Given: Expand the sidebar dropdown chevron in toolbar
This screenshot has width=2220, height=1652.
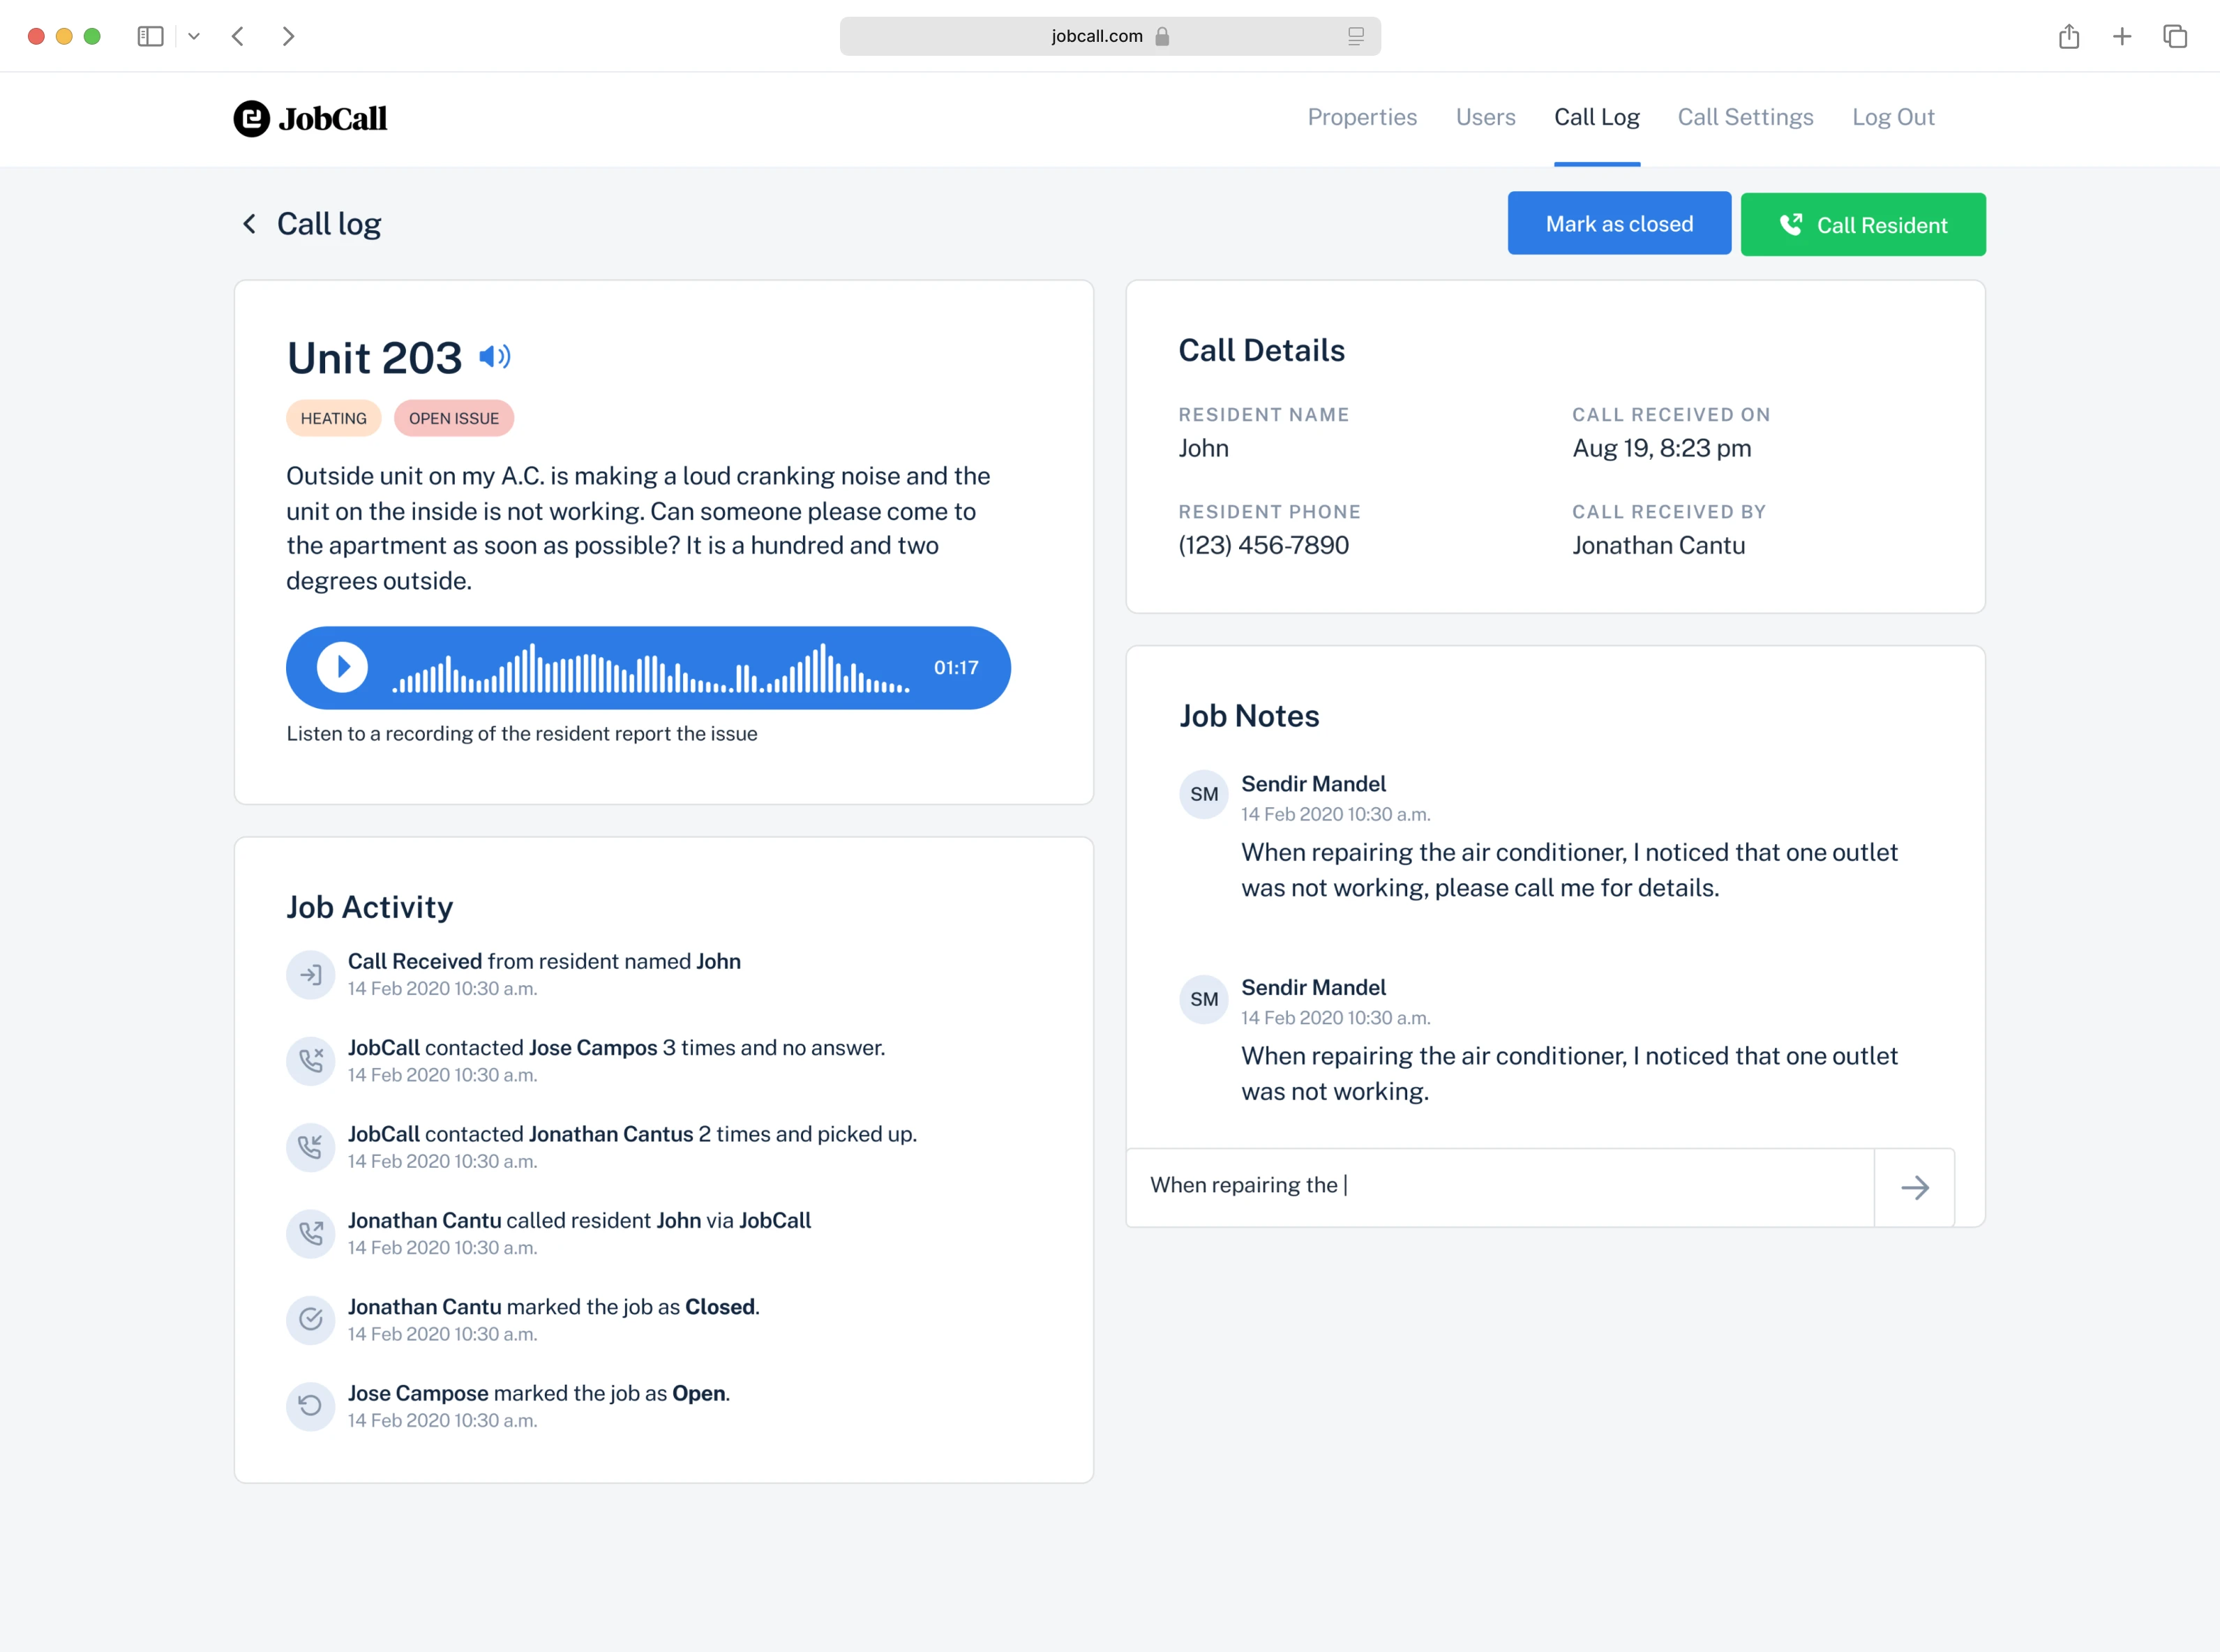Looking at the screenshot, I should 194,37.
